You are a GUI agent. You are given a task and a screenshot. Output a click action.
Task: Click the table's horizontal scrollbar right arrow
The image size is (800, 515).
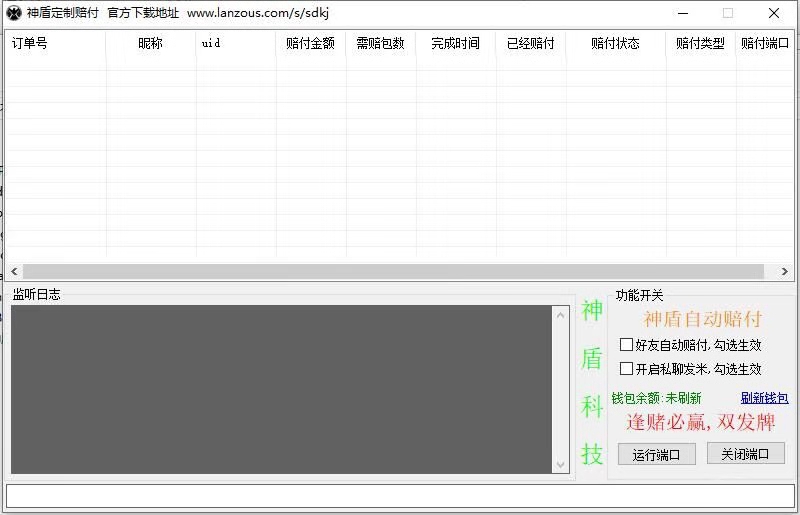pos(785,272)
